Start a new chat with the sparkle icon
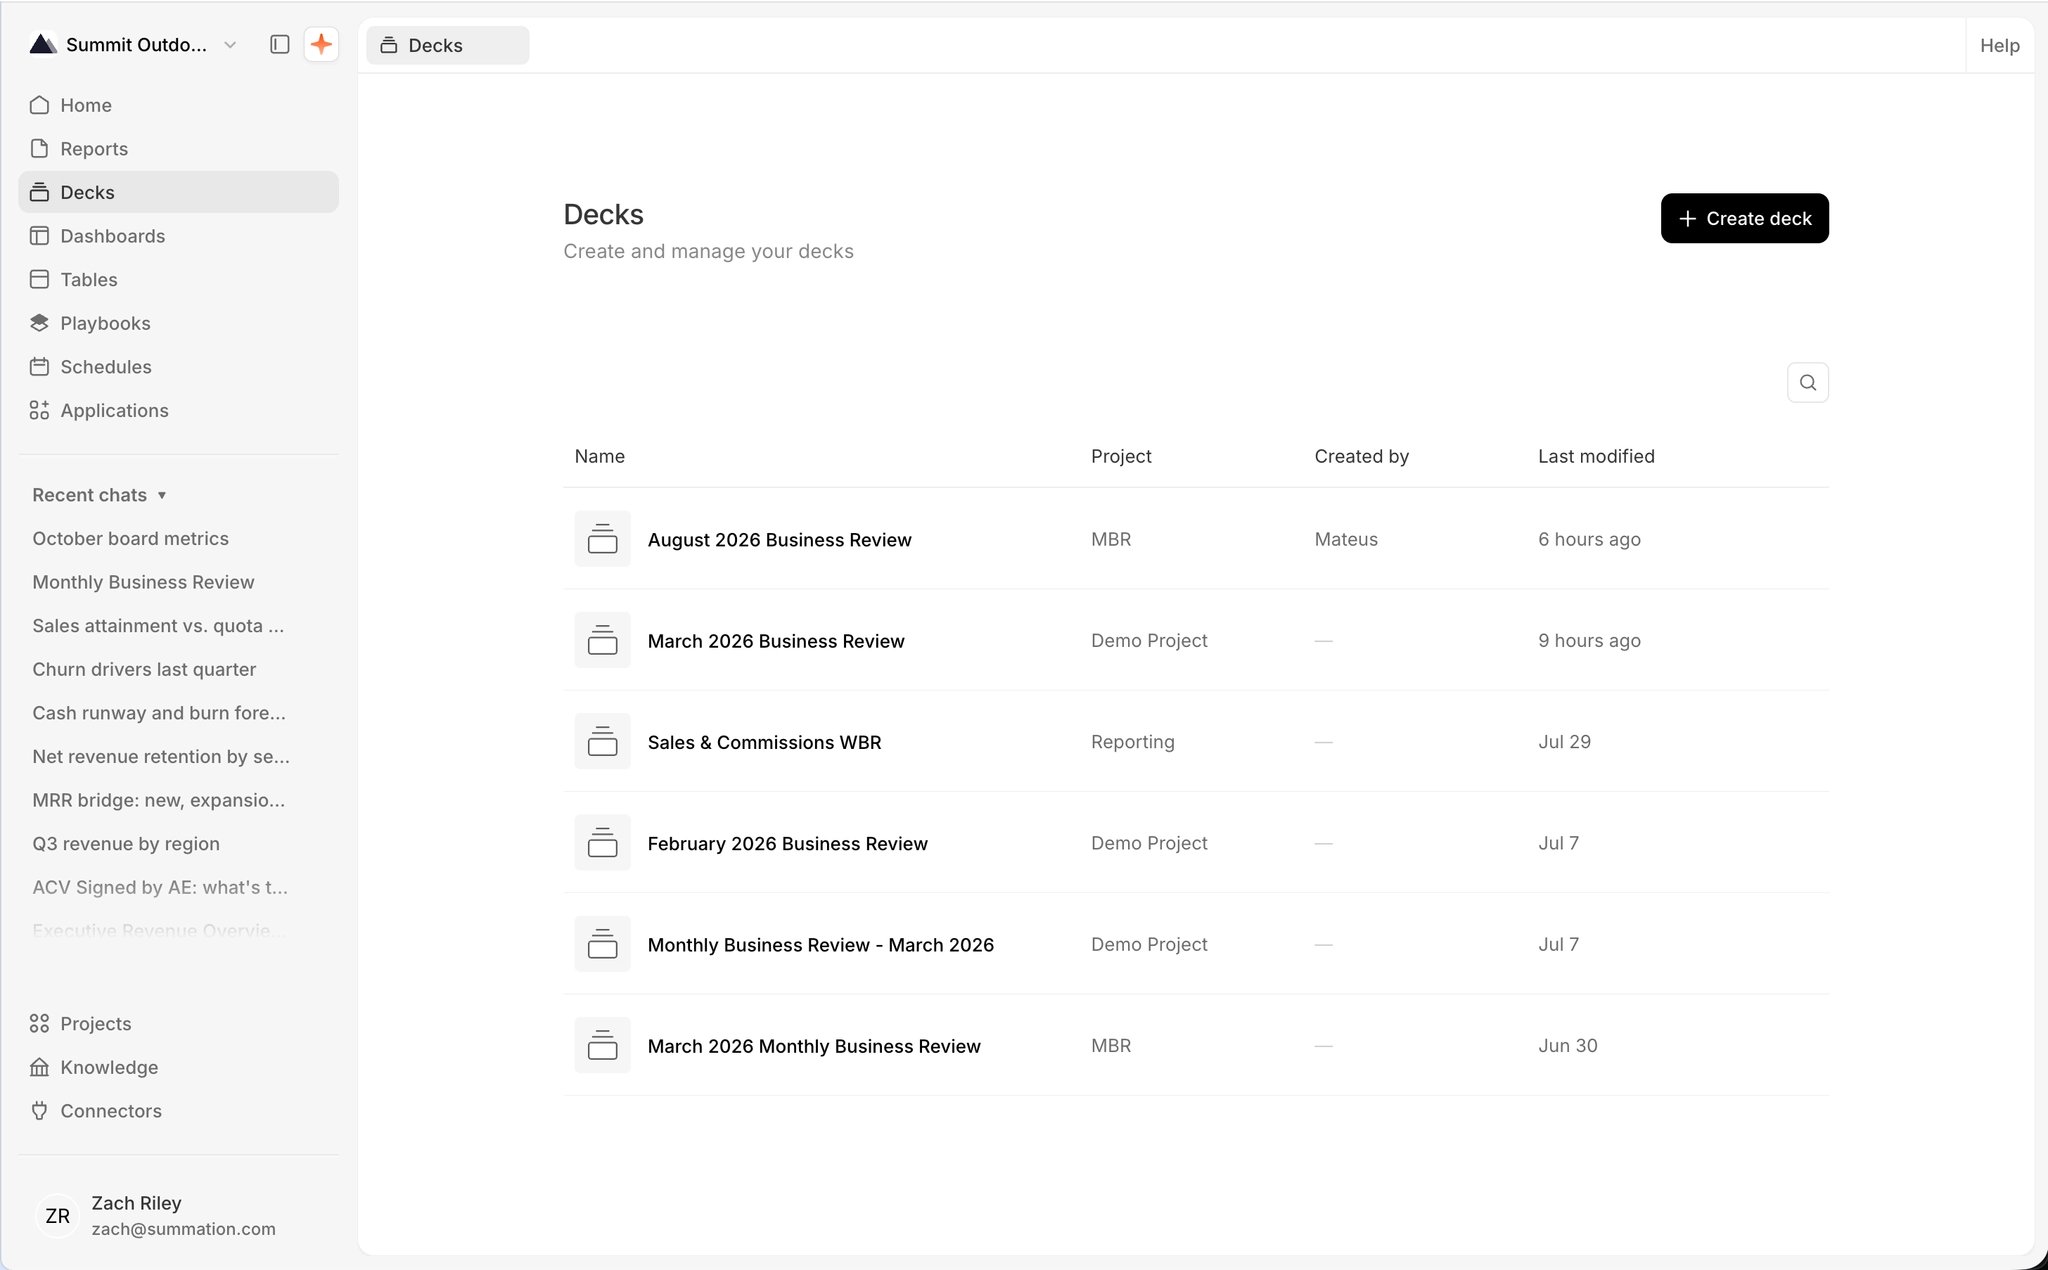This screenshot has height=1270, width=2048. pos(321,44)
